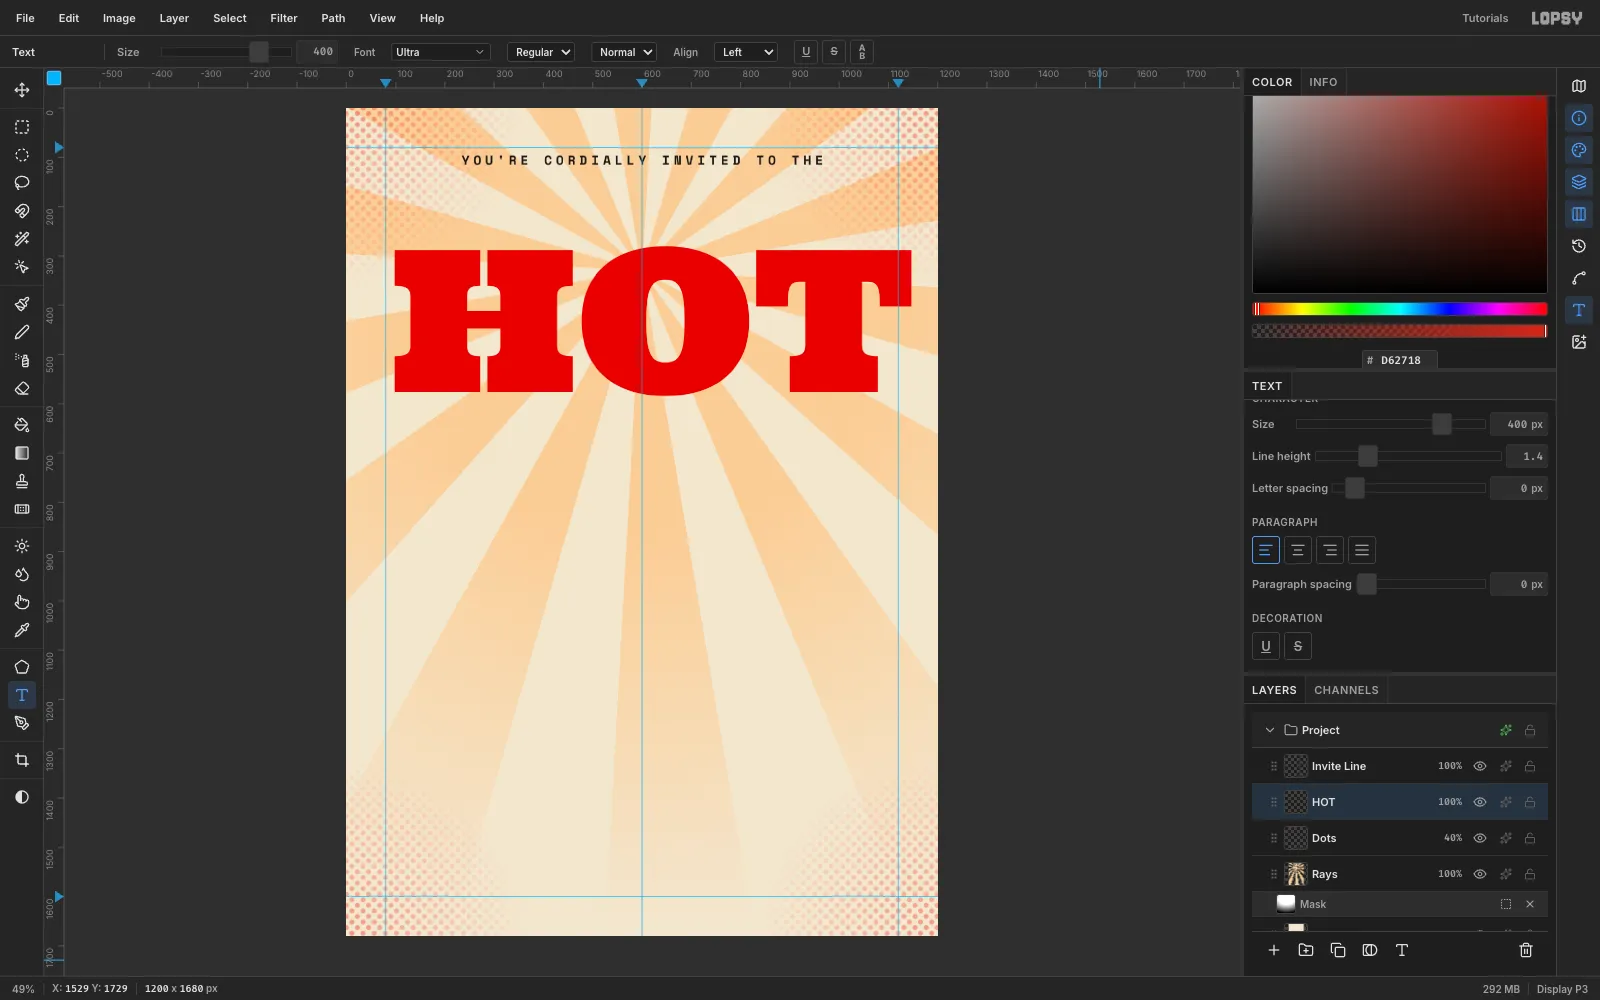Image resolution: width=1600 pixels, height=1000 pixels.
Task: Hide the Invite Line layer
Action: (x=1480, y=766)
